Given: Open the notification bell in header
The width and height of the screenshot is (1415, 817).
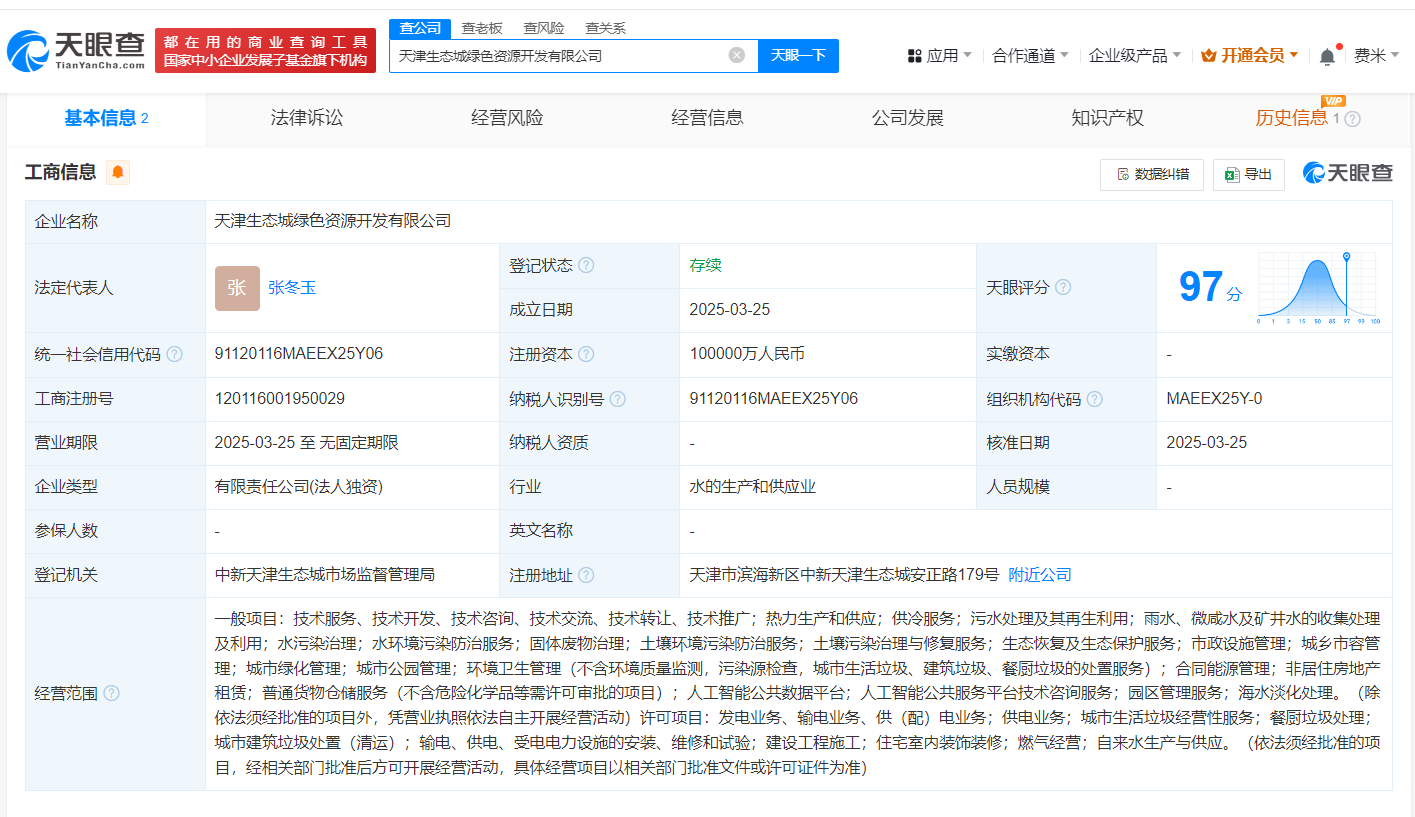Looking at the screenshot, I should [x=1327, y=56].
